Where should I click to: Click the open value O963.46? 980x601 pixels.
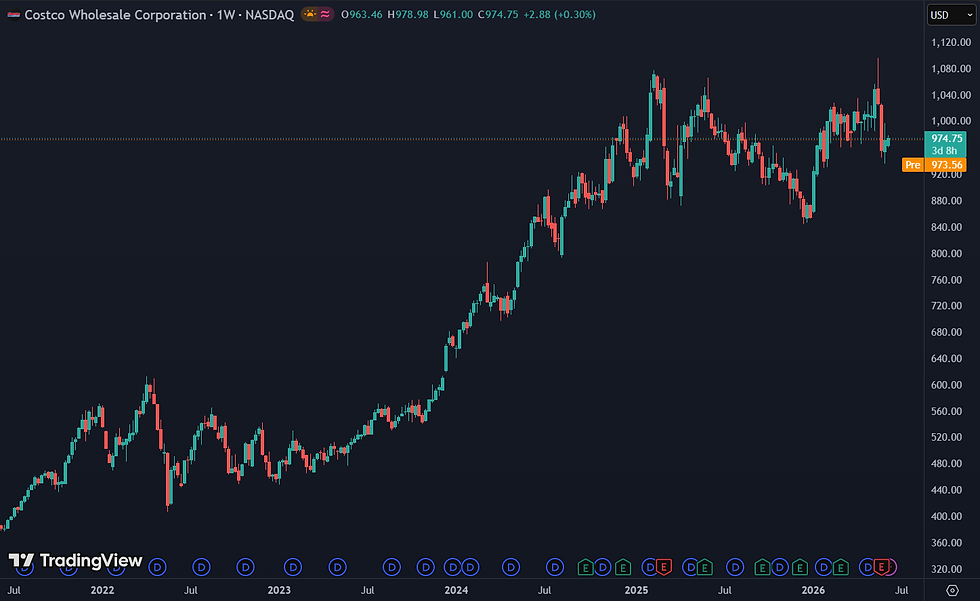(362, 14)
